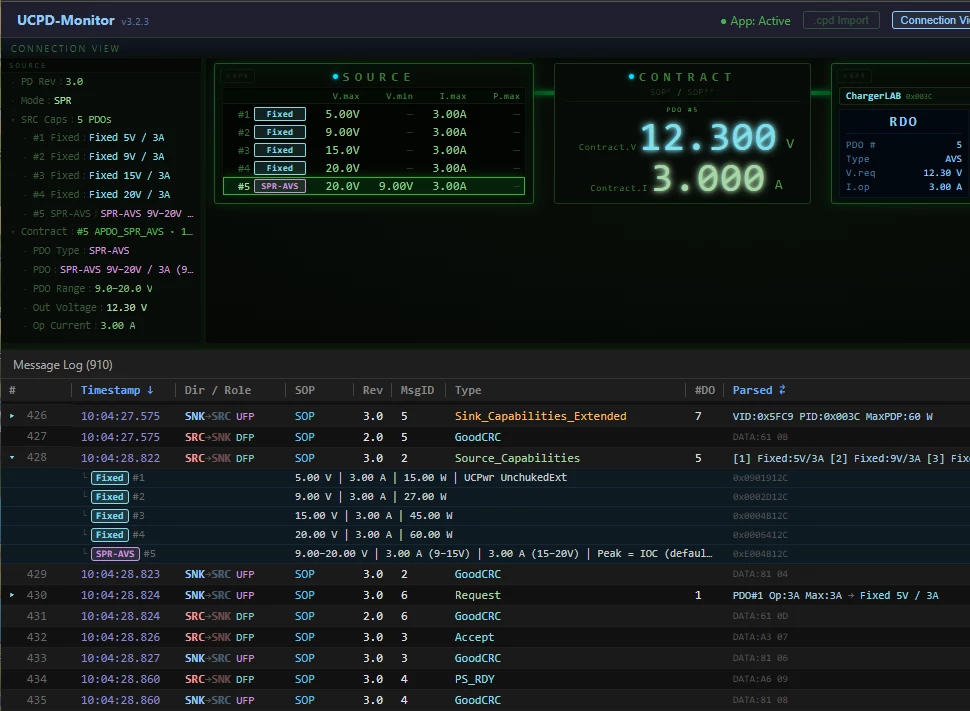This screenshot has height=711, width=970.
Task: Select tree item '#1 Fixed: Fixed 5V / 3A'
Action: pos(98,137)
